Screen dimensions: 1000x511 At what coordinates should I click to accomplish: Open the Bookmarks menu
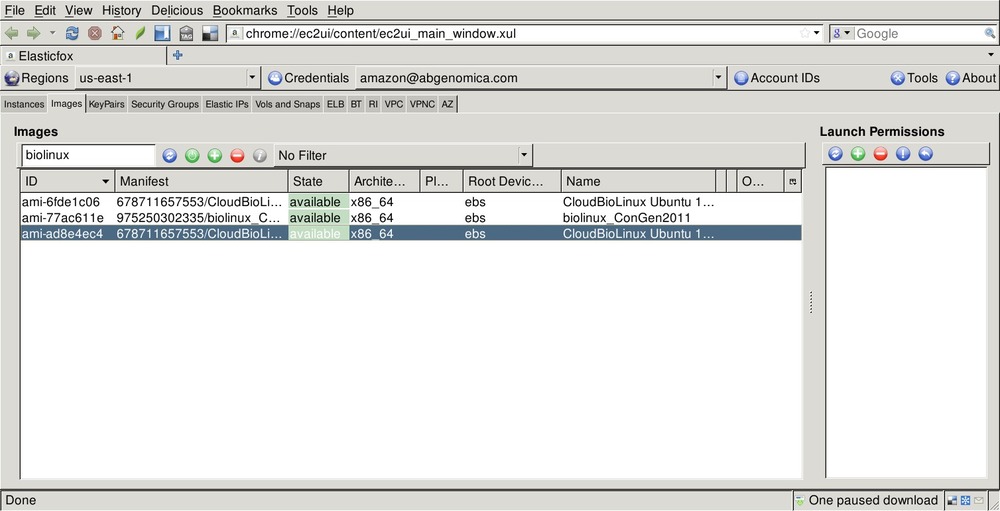(245, 10)
